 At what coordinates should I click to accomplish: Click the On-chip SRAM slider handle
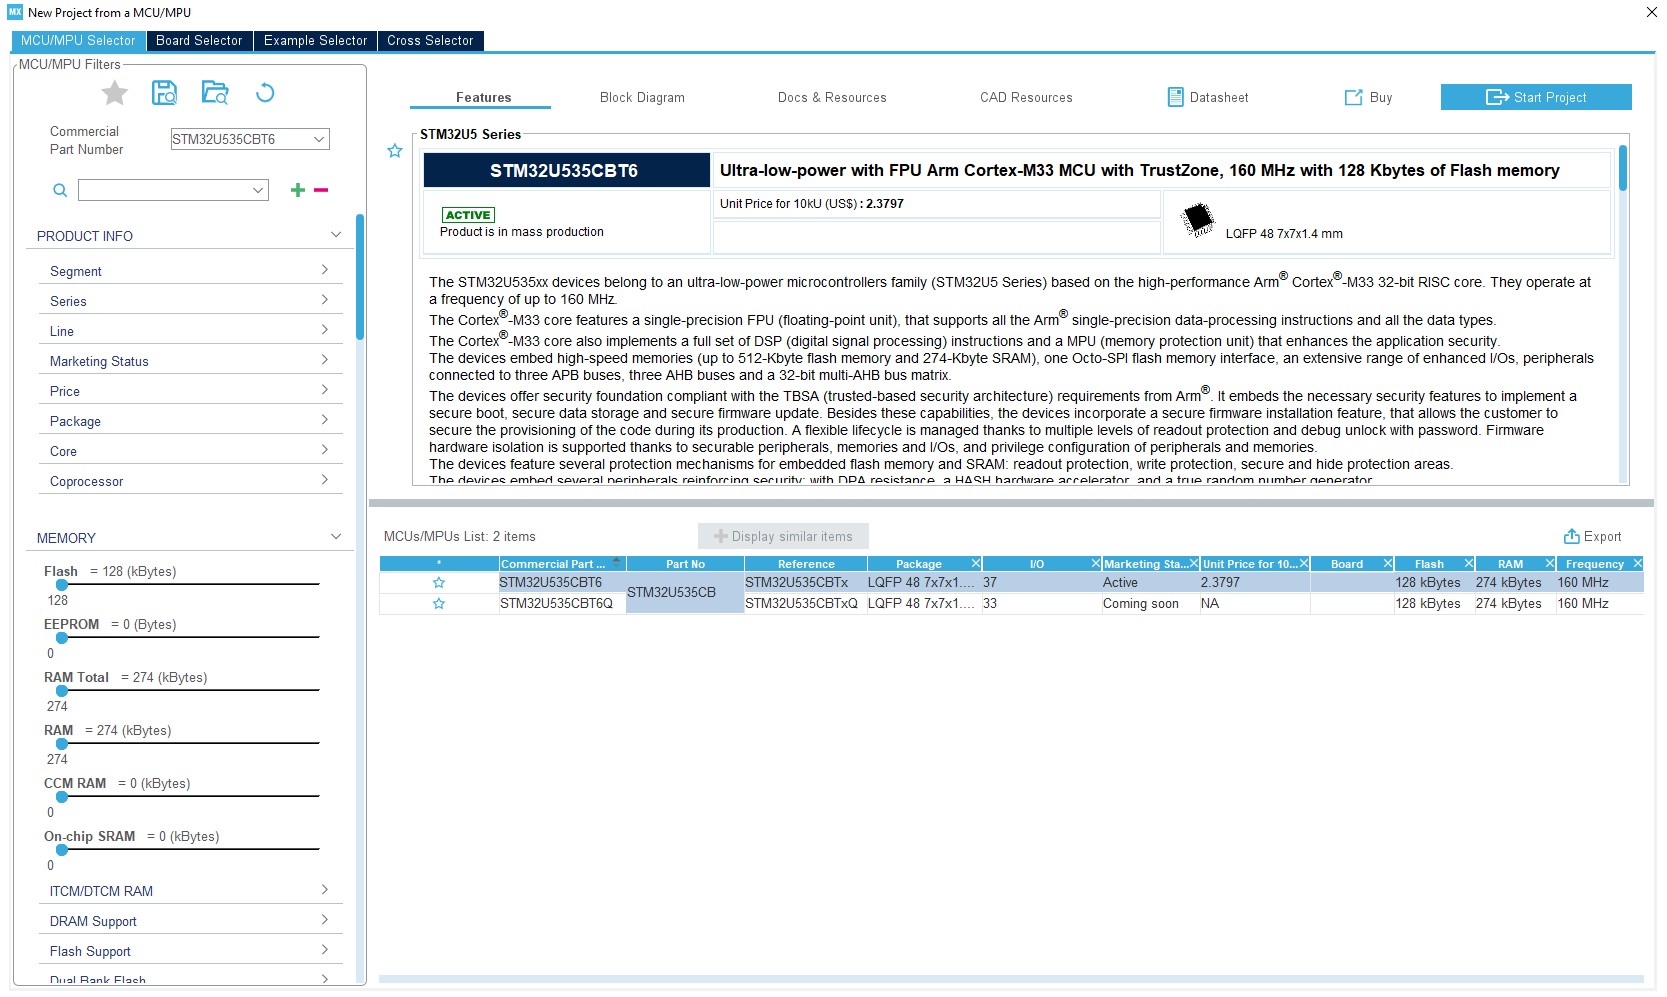click(x=62, y=850)
